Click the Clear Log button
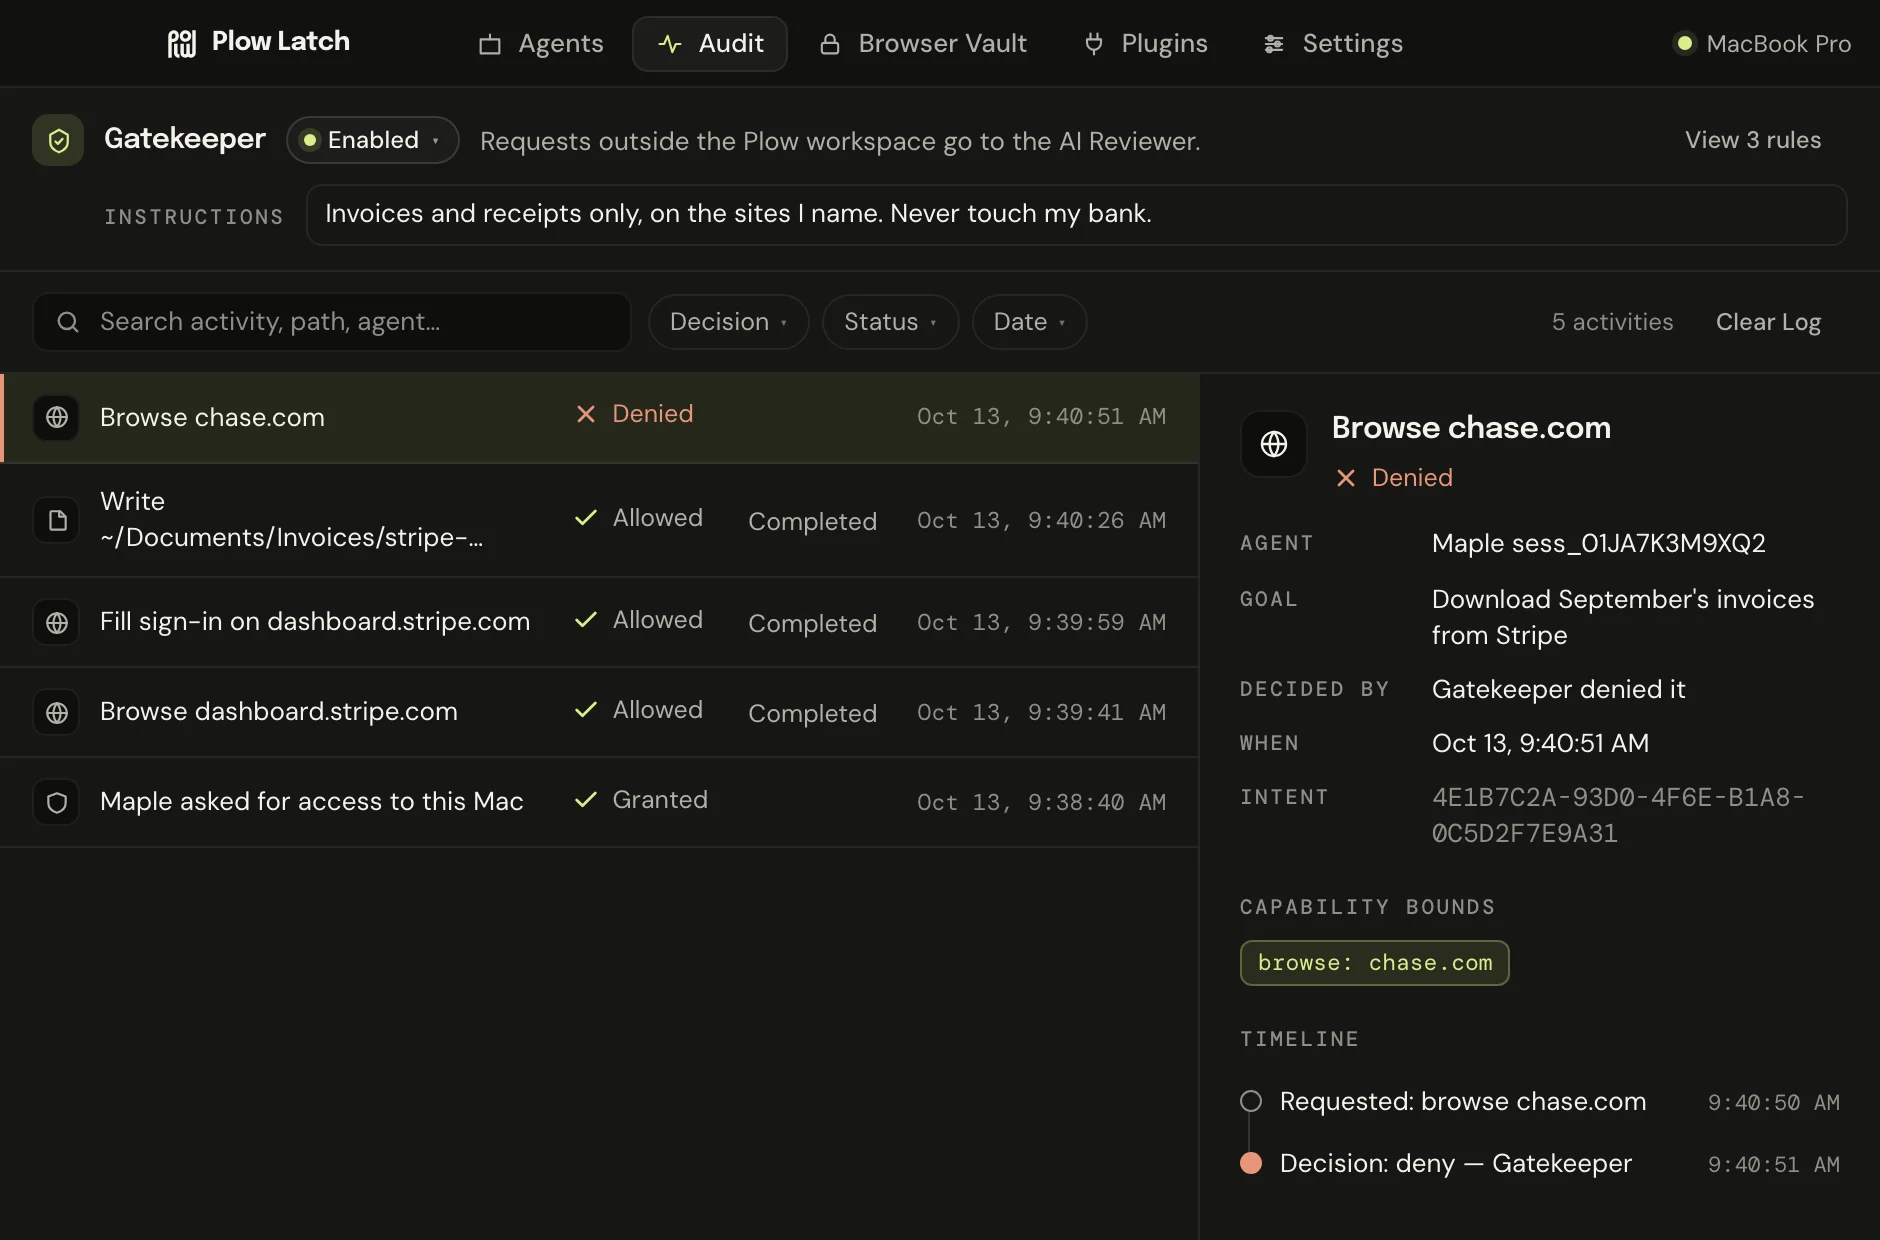The height and width of the screenshot is (1240, 1880). pyautogui.click(x=1768, y=322)
